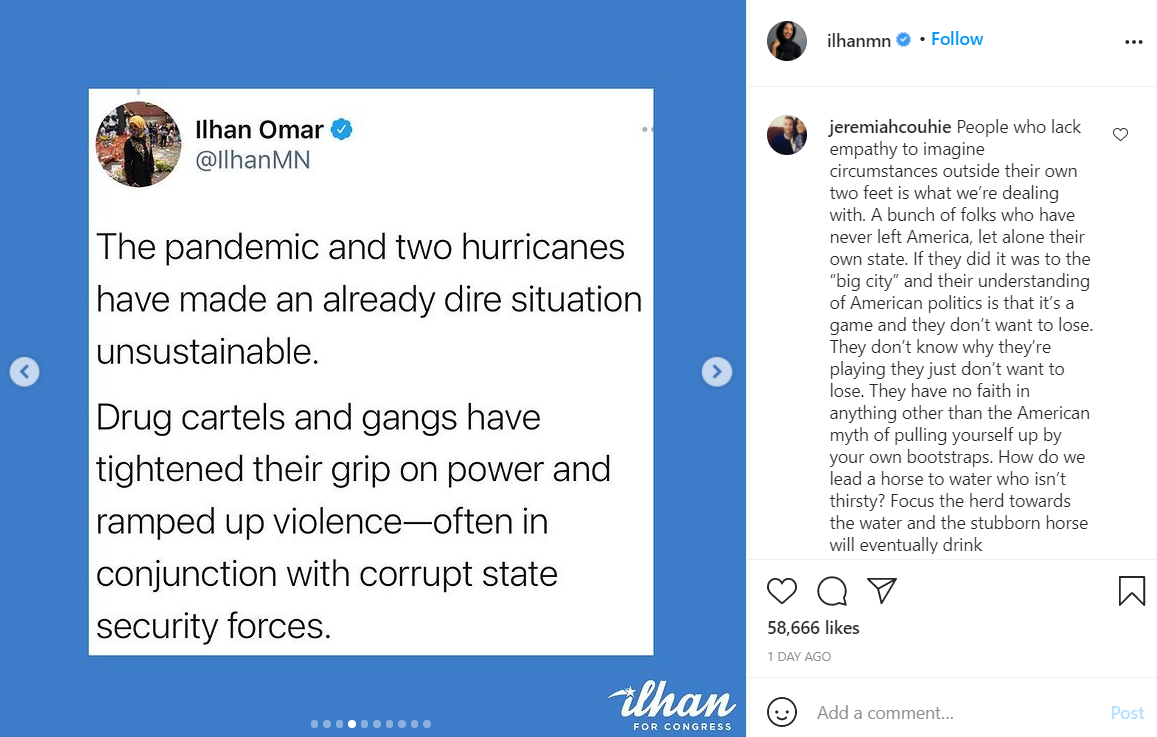Go to previous carousel slide
Viewport: 1157px width, 737px height.
pyautogui.click(x=25, y=372)
